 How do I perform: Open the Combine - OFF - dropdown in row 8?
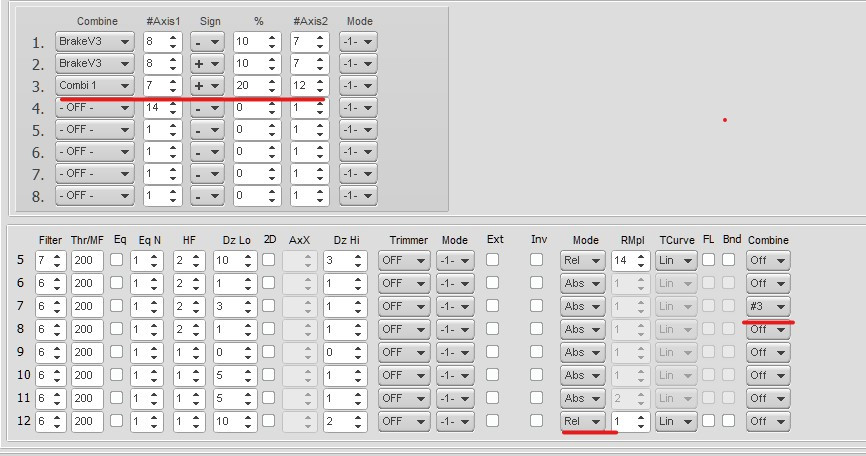click(94, 195)
